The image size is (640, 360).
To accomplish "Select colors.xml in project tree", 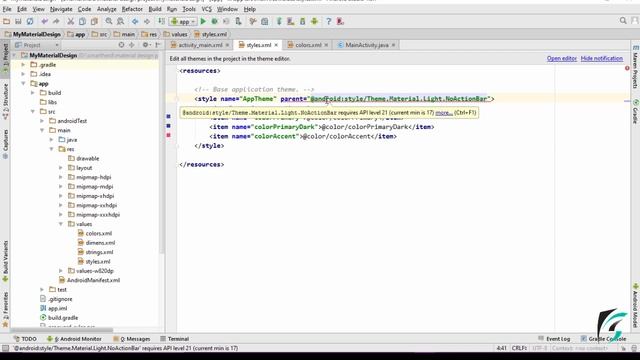I will point(95,233).
